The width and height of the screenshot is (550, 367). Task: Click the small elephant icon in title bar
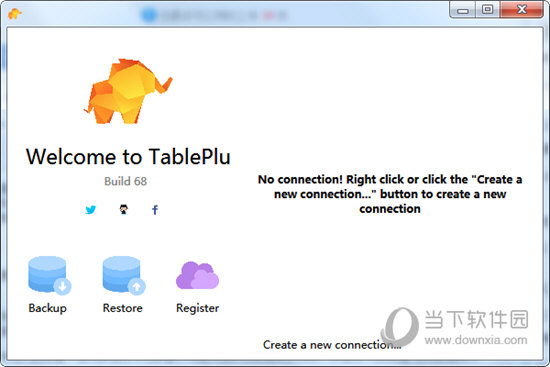click(x=14, y=14)
